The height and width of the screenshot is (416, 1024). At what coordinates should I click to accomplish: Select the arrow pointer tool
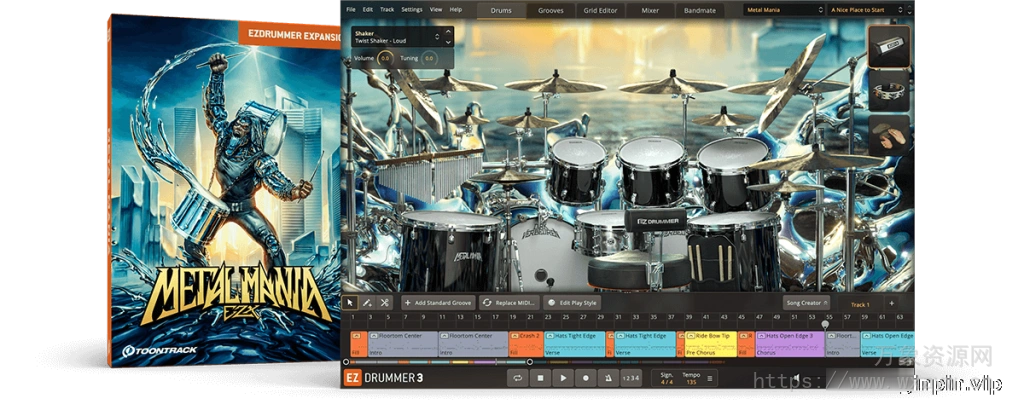pos(350,303)
